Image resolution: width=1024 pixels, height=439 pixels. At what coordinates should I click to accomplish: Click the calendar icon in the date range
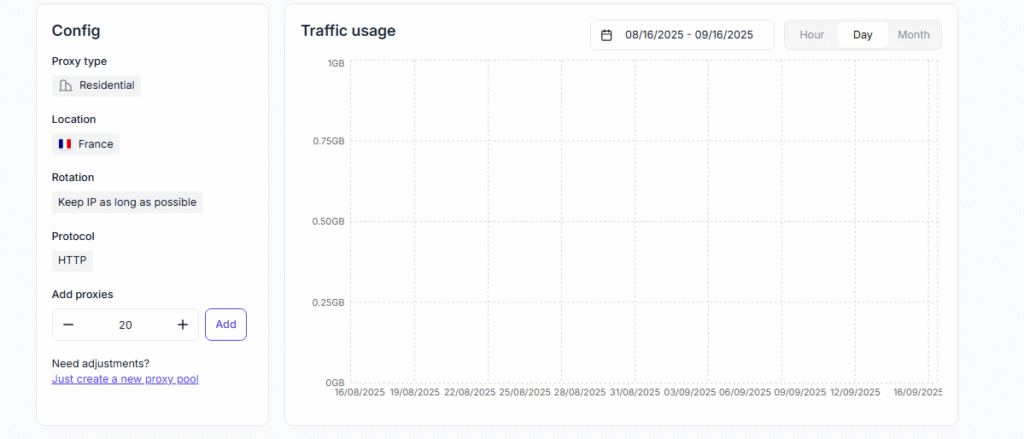click(607, 35)
